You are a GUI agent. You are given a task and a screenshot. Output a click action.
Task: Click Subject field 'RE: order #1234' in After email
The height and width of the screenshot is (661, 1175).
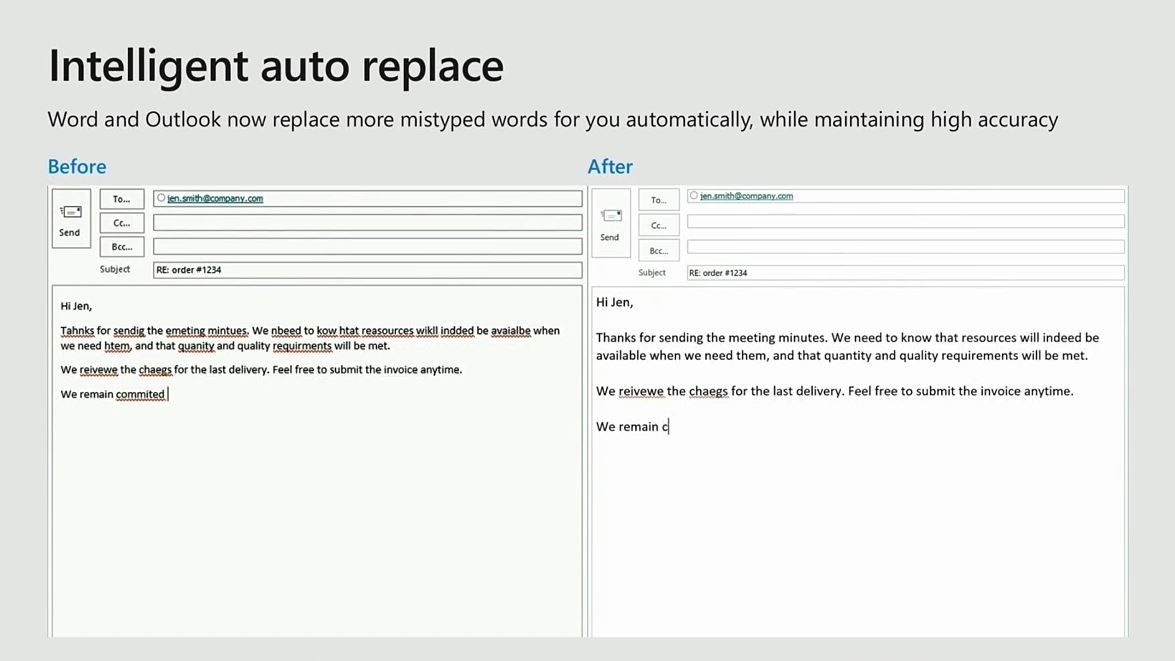905,273
